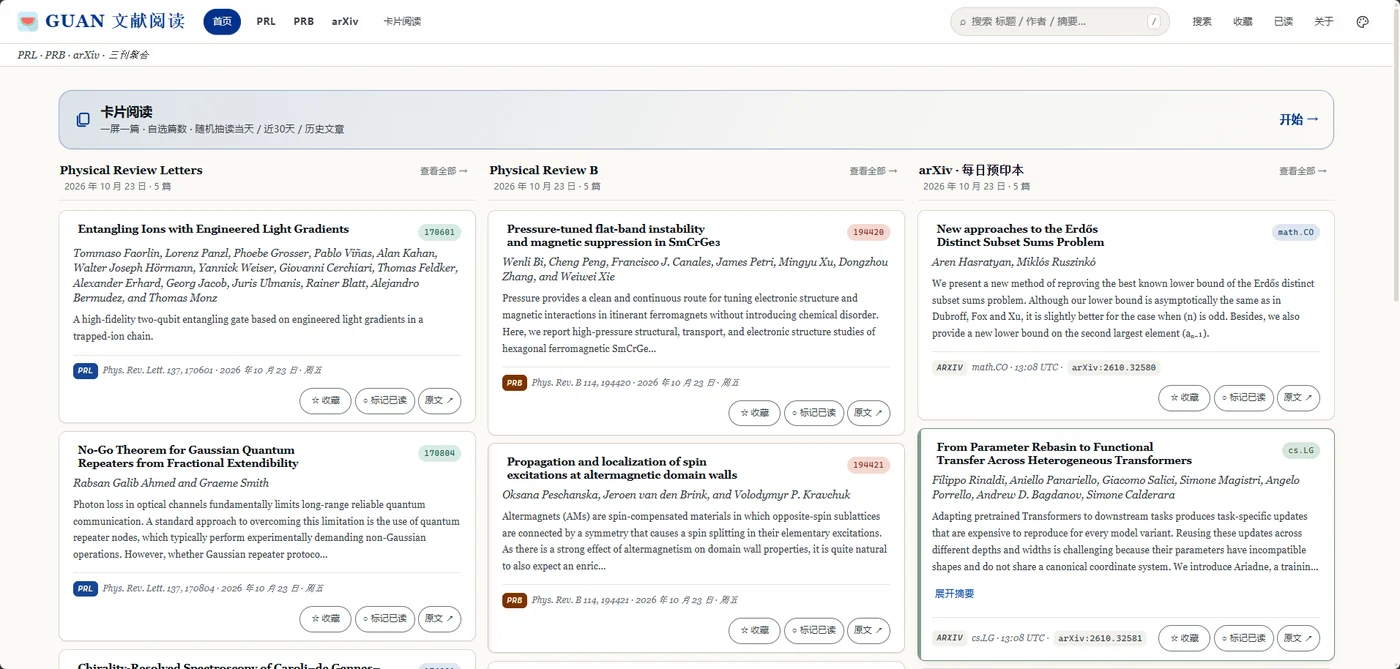Click the PRL badge on the Entangling Ions card
The width and height of the screenshot is (1400, 669).
click(85, 371)
